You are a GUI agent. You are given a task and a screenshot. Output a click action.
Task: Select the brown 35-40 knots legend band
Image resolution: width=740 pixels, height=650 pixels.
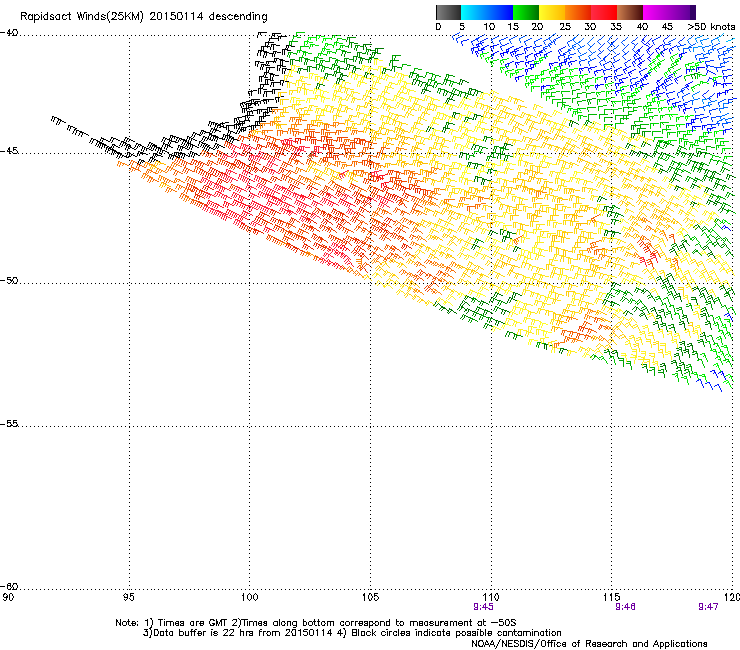click(x=630, y=12)
